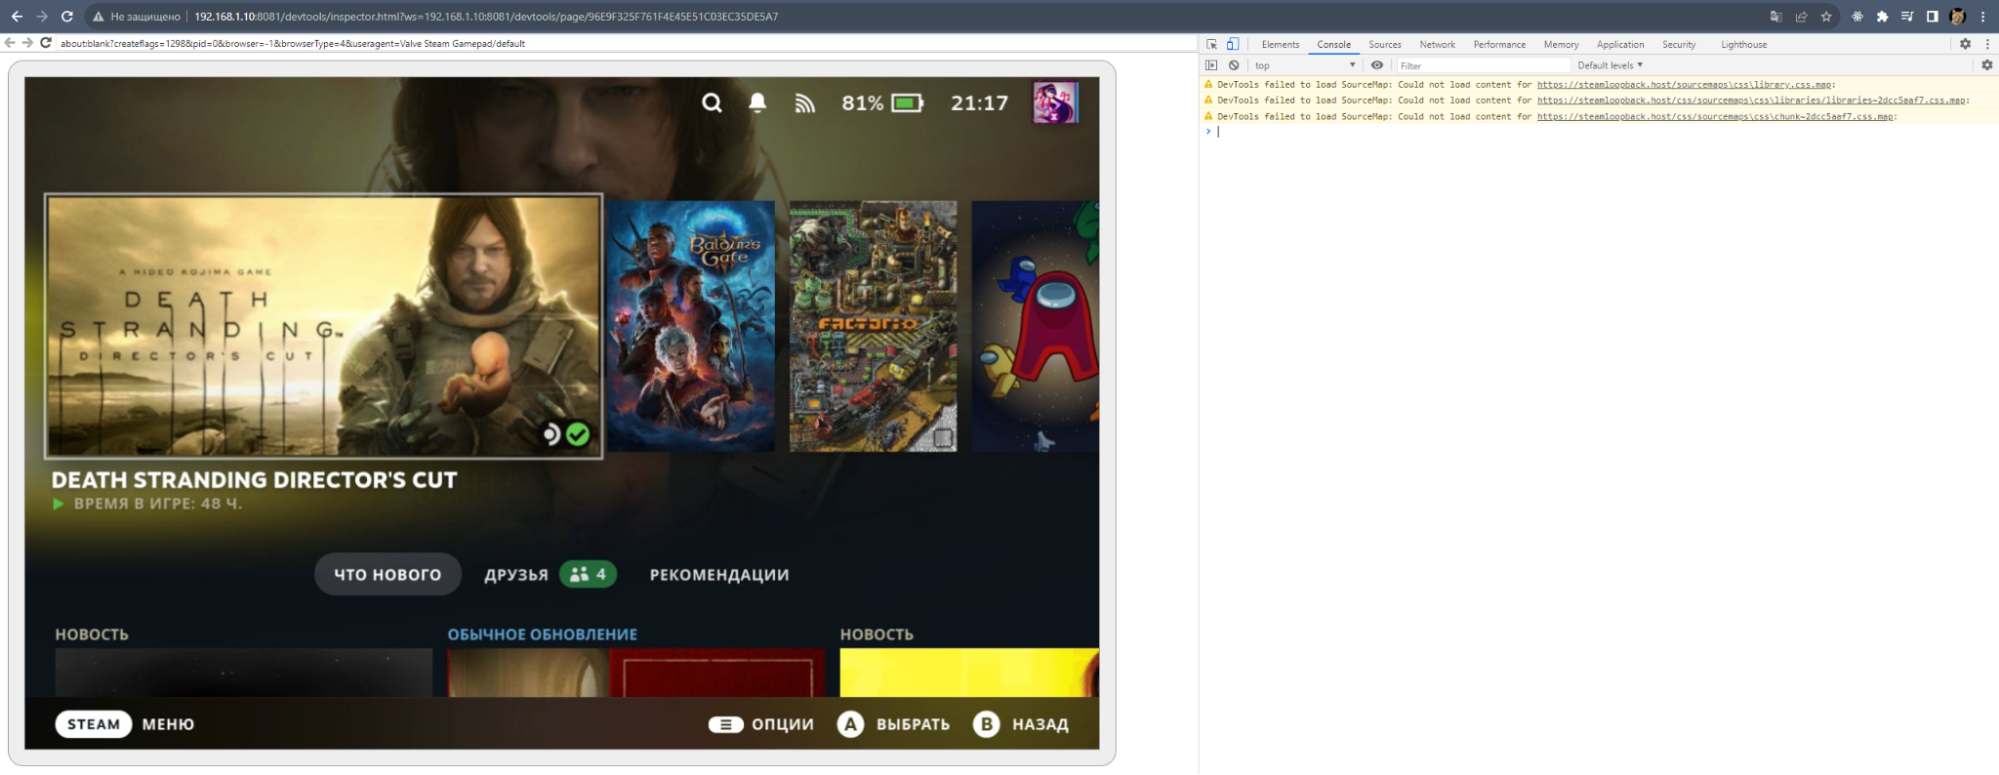Select the Рекомендации tab
Viewport: 1999px width, 775px height.
[x=719, y=575]
